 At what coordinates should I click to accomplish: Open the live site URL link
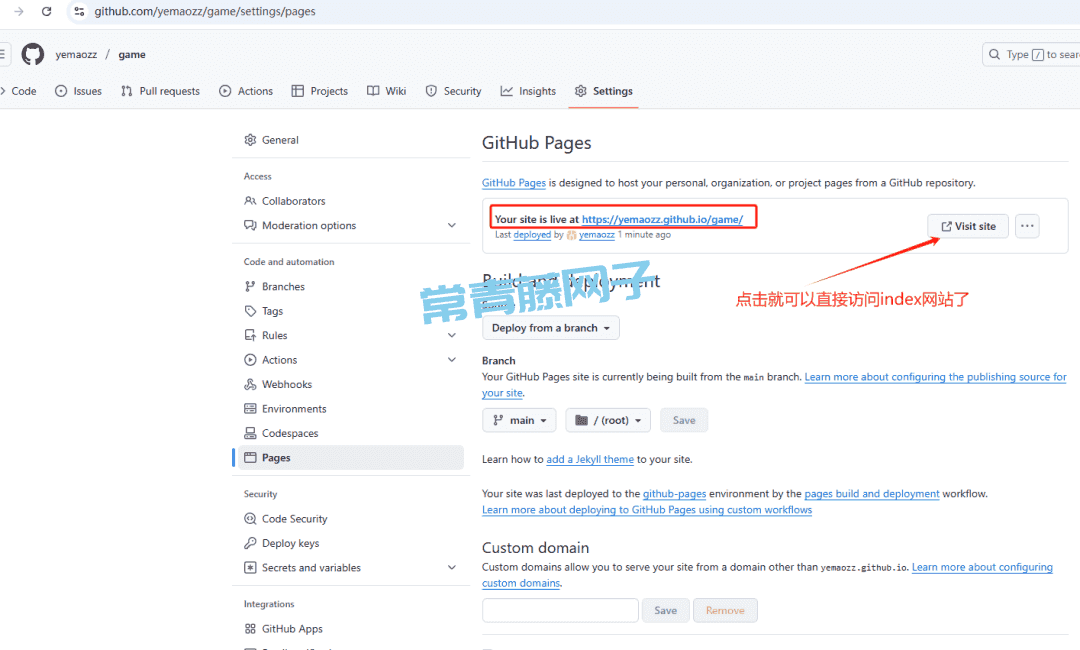pos(663,219)
